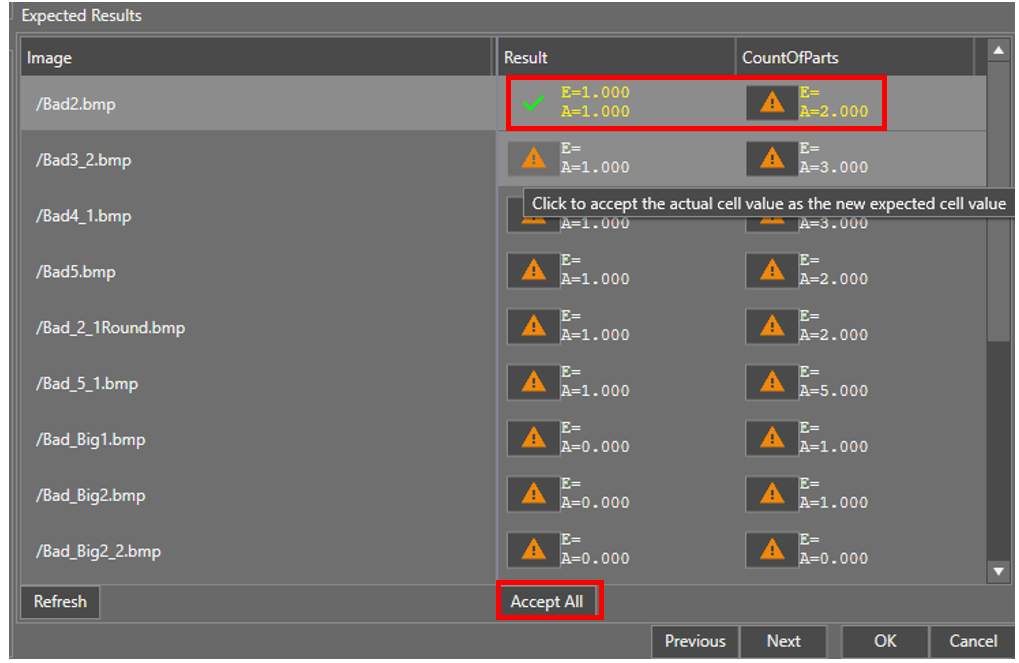Click the CountOfParts column header

coord(853,58)
